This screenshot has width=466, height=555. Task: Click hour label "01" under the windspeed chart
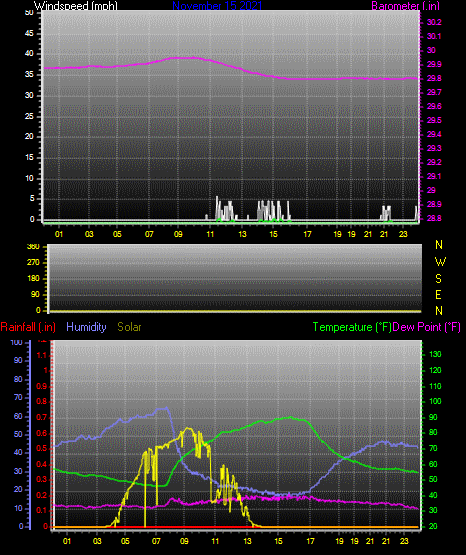[x=59, y=234]
